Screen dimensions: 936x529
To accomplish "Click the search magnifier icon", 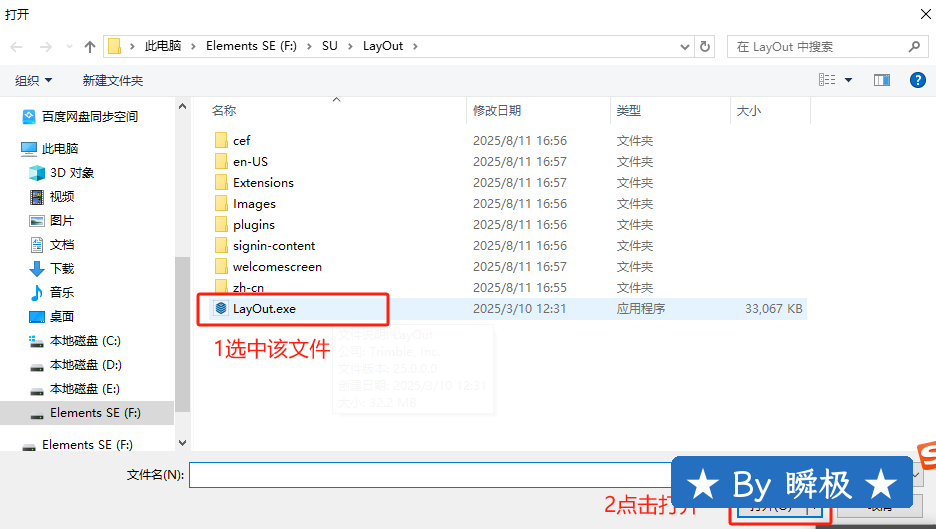I will tap(914, 47).
